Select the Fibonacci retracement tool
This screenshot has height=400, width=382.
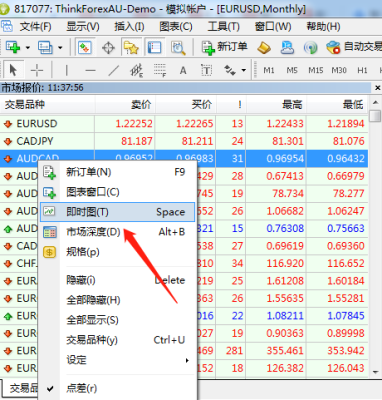click(x=160, y=70)
